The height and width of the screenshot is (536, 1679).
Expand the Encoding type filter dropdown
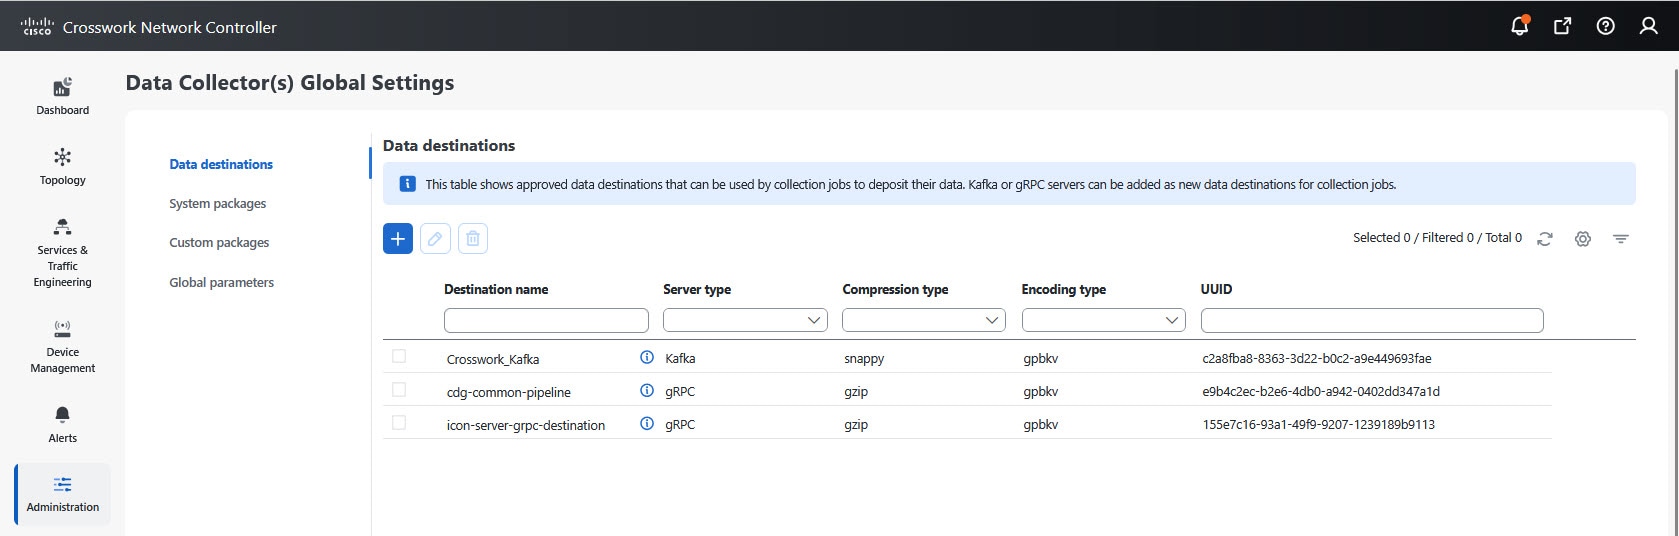pos(1103,320)
